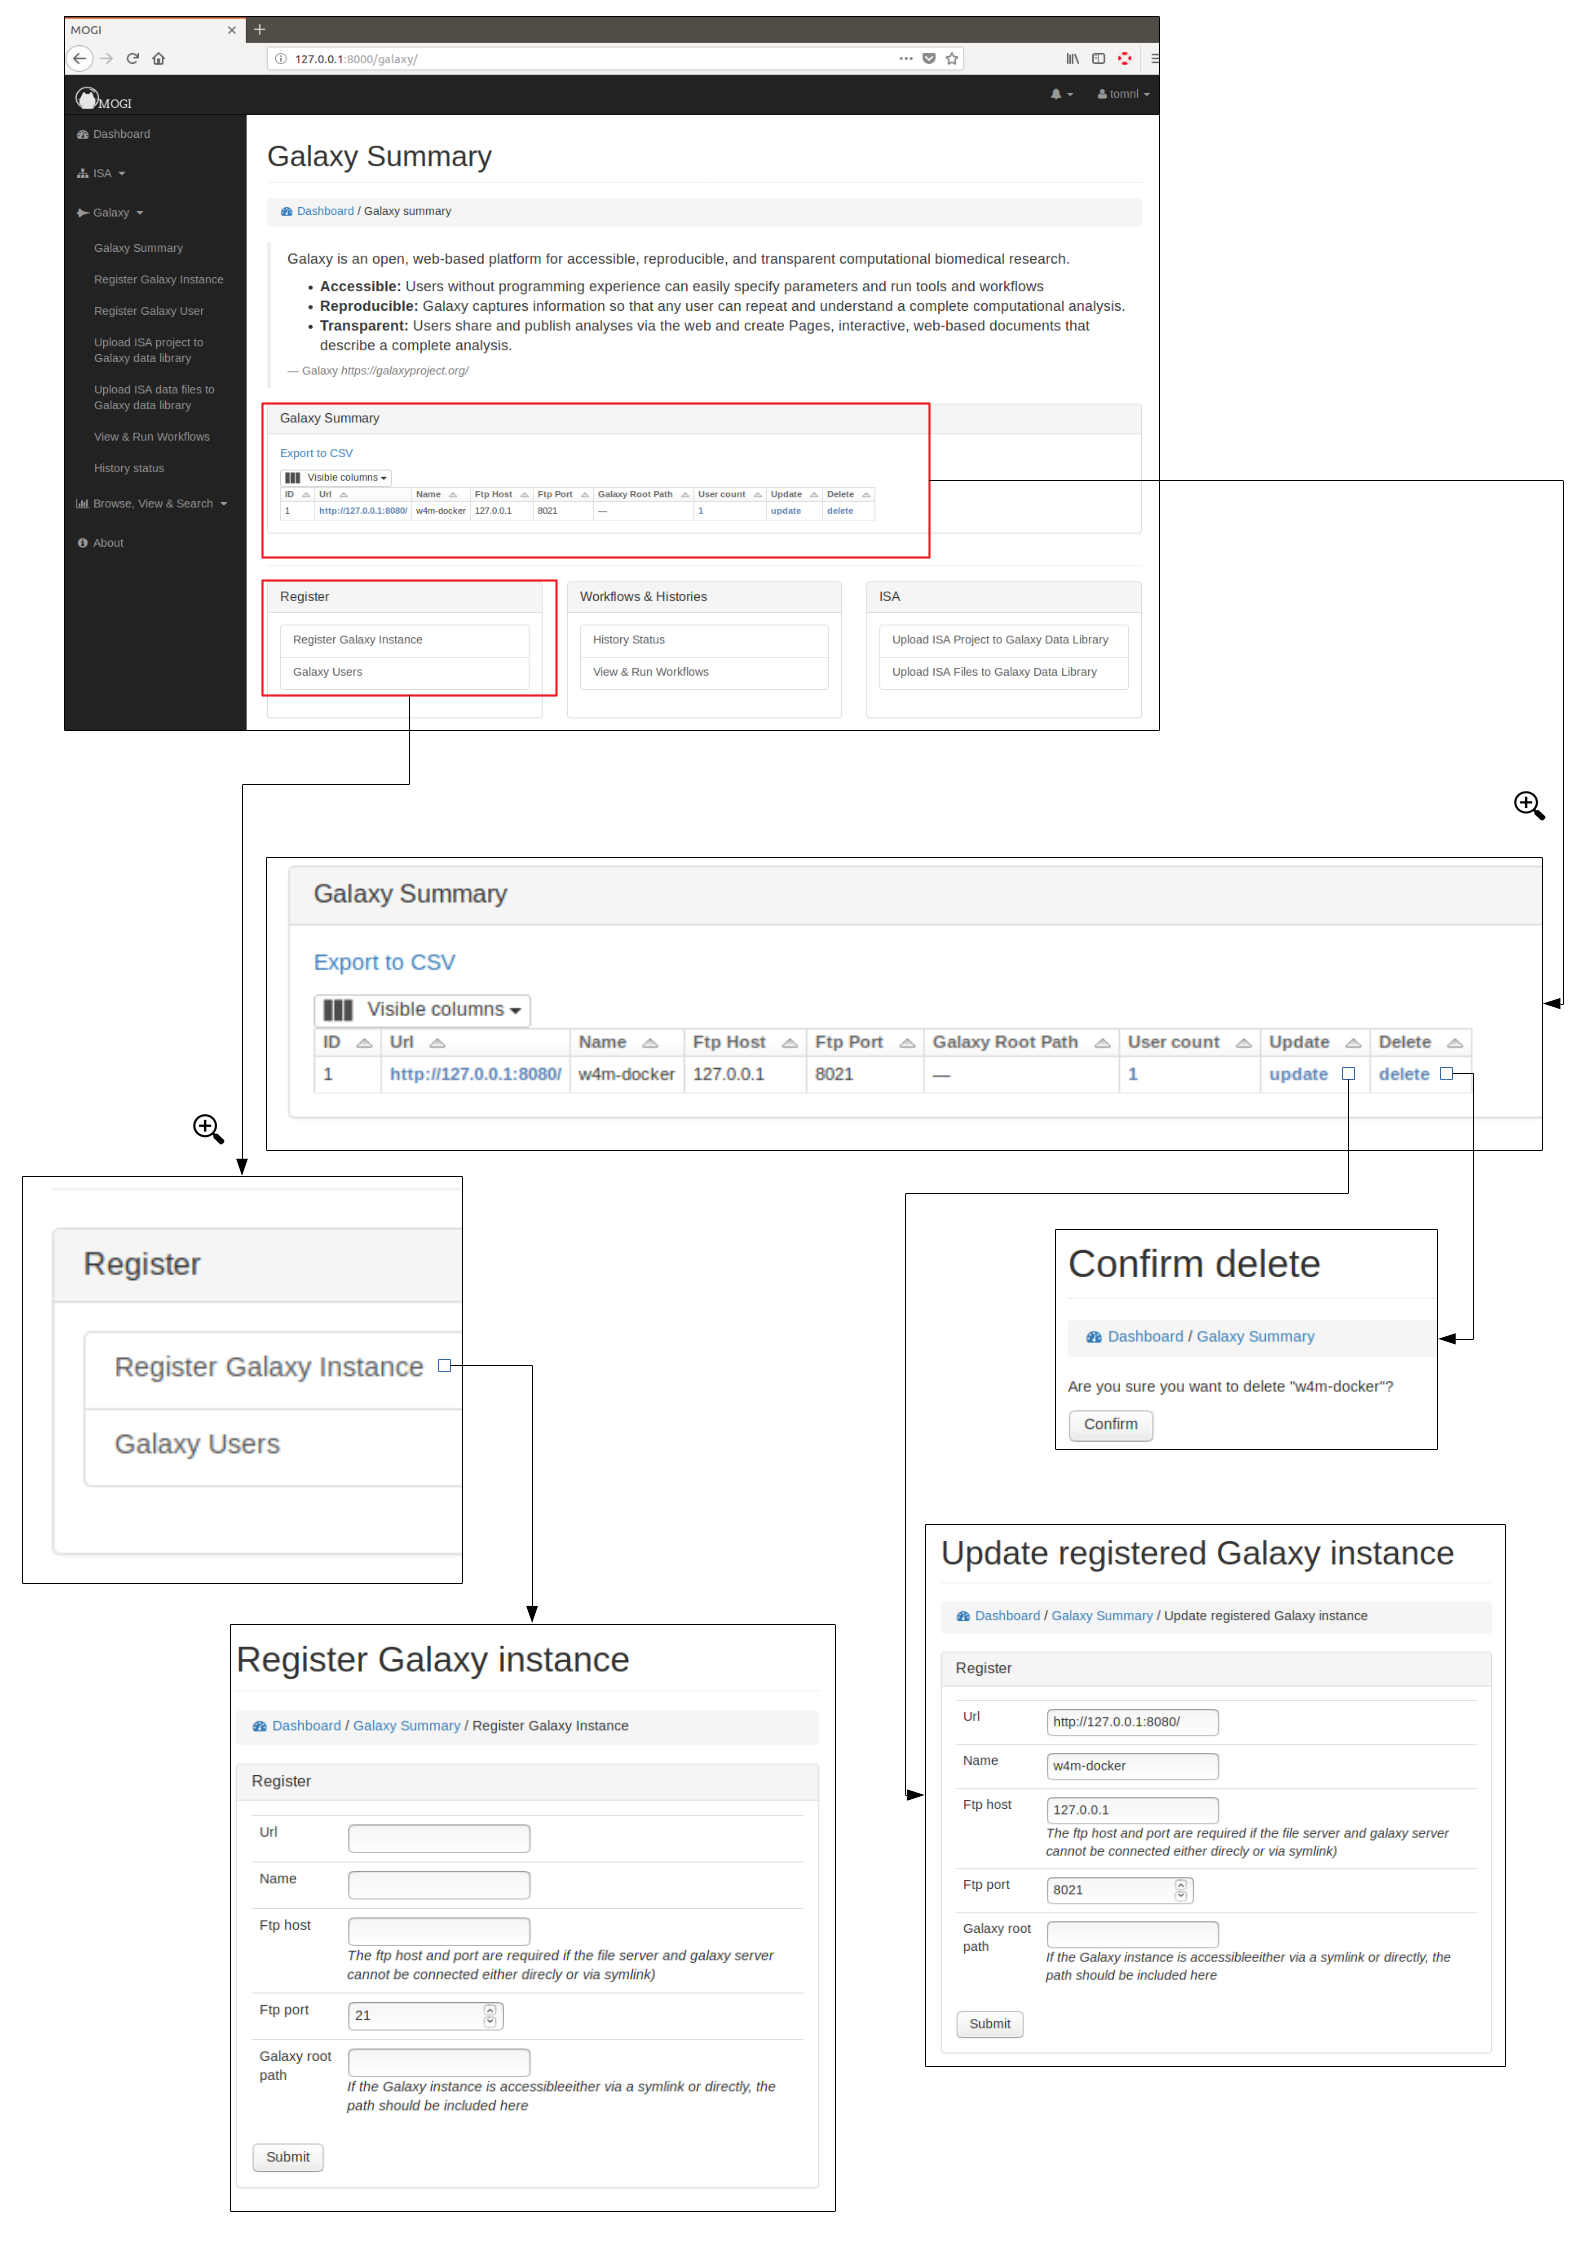Bookmark this page with the star icon

pos(952,59)
